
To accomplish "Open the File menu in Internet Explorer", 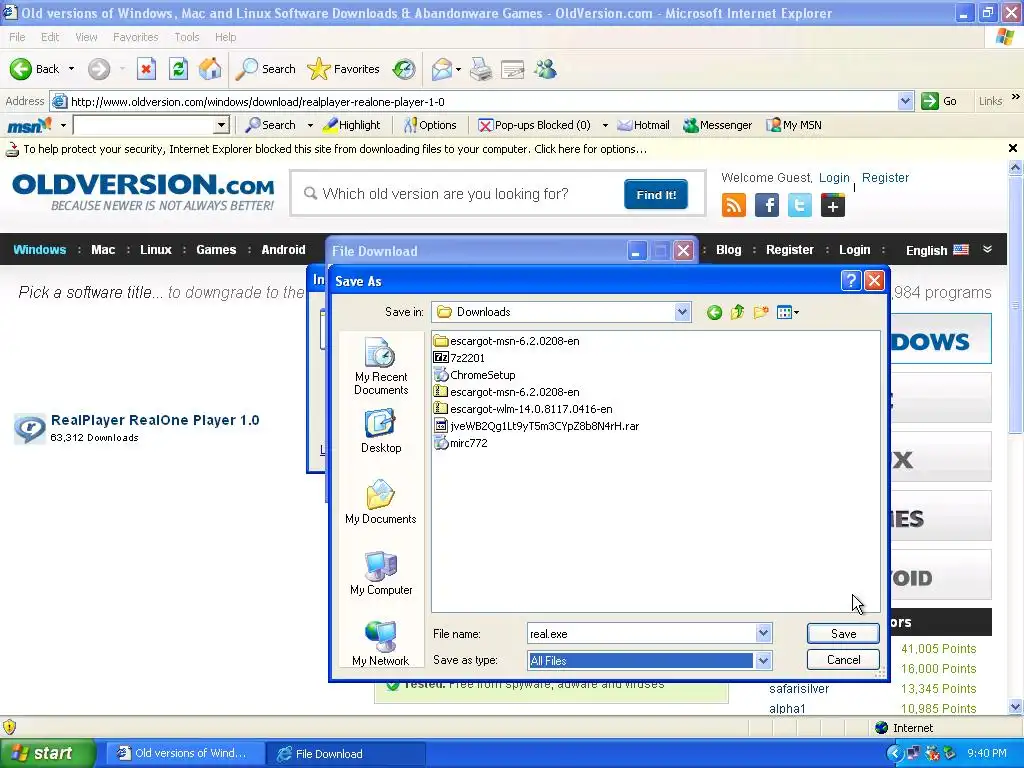I will coord(17,37).
